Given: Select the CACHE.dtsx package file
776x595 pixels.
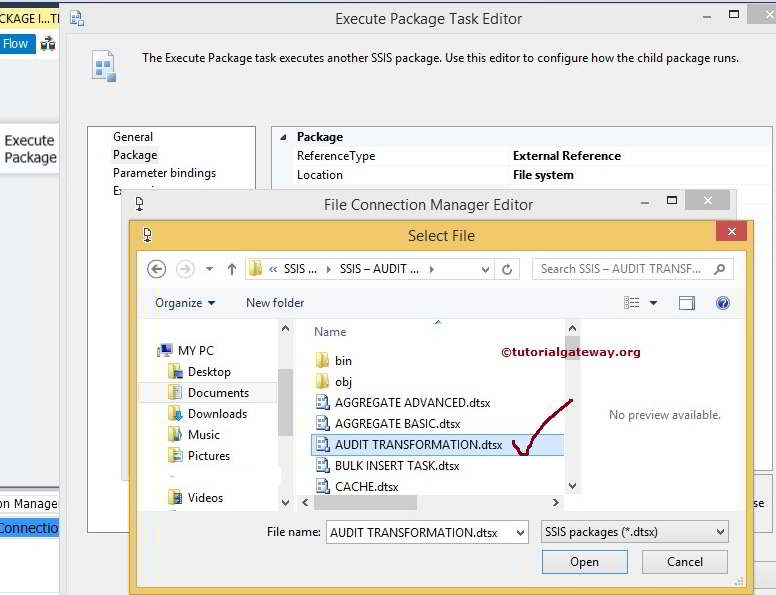Looking at the screenshot, I should click(x=366, y=486).
